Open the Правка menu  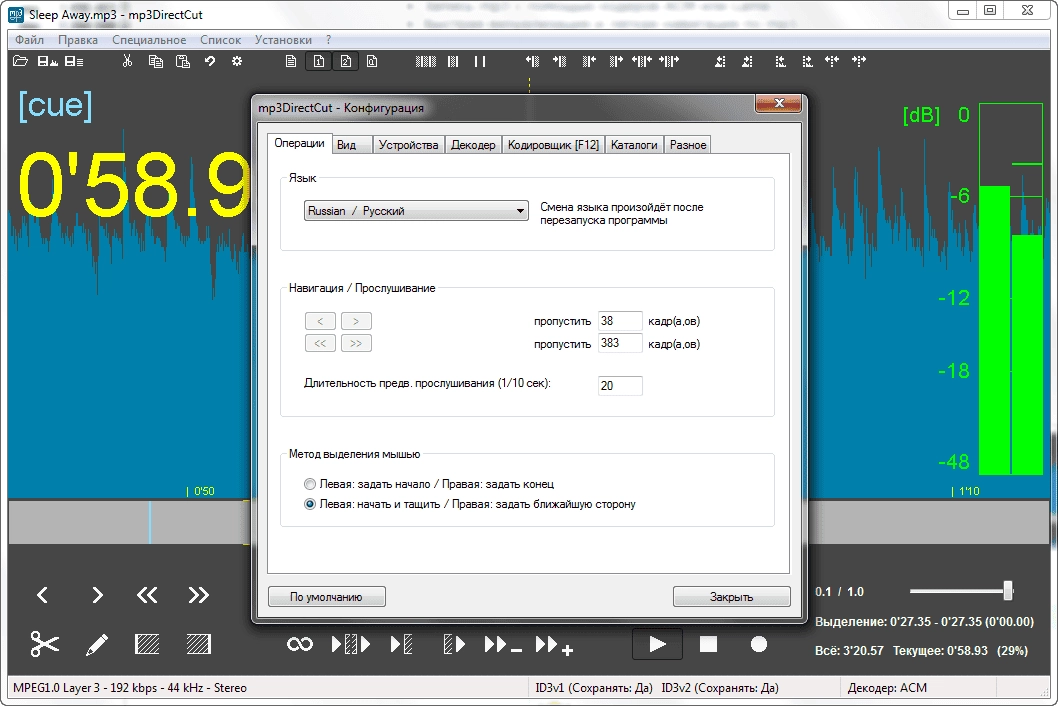[78, 40]
